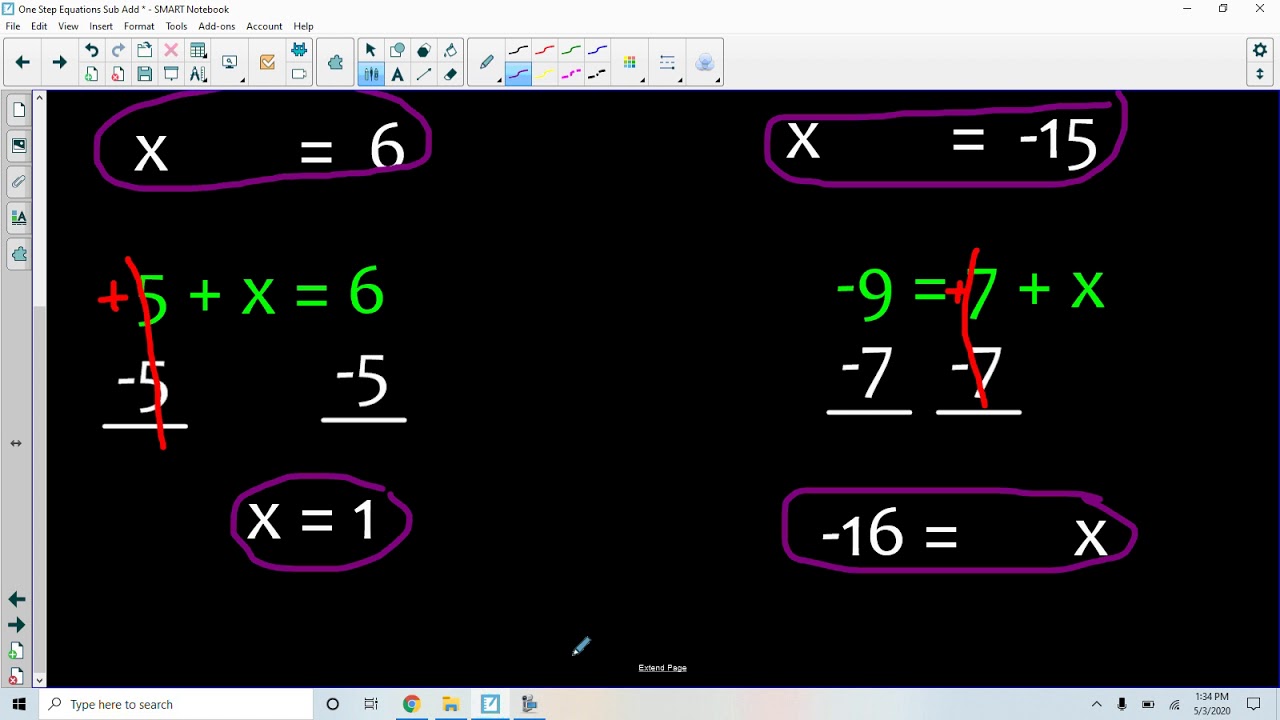The image size is (1280, 720).
Task: Select the Regular Polygons tool
Action: (424, 50)
